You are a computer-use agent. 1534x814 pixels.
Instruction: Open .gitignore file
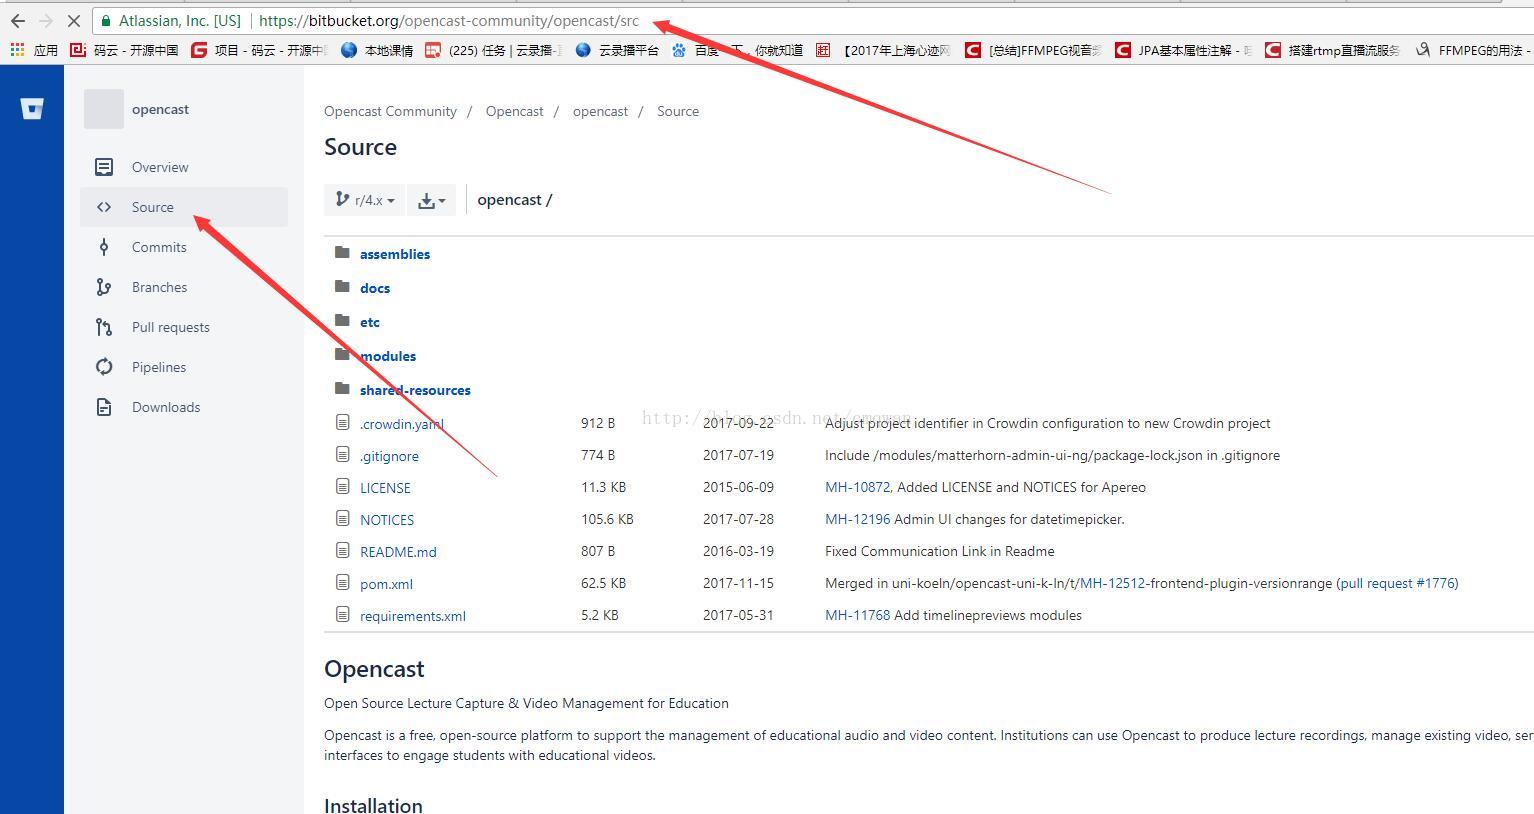pyautogui.click(x=389, y=456)
